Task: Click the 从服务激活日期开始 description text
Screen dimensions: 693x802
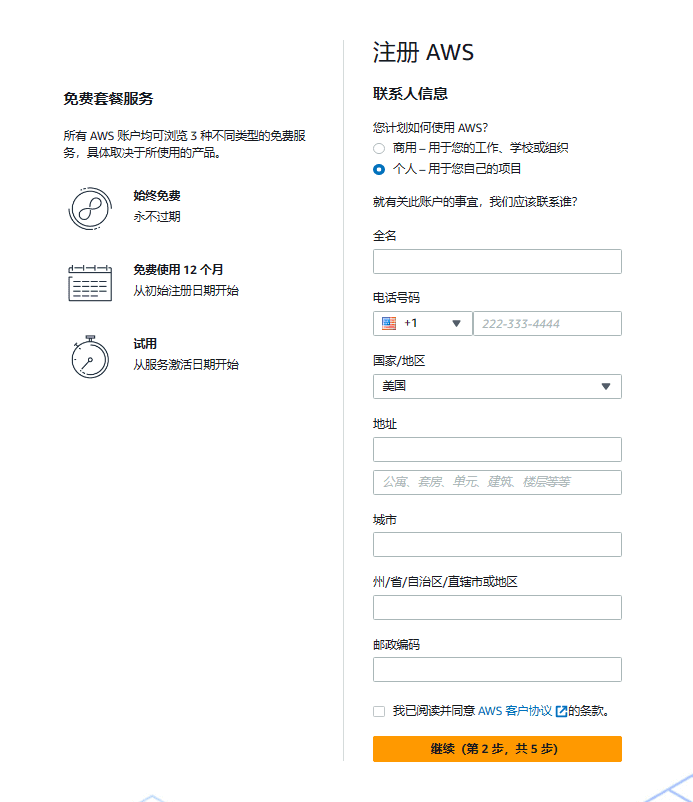Action: (x=186, y=365)
